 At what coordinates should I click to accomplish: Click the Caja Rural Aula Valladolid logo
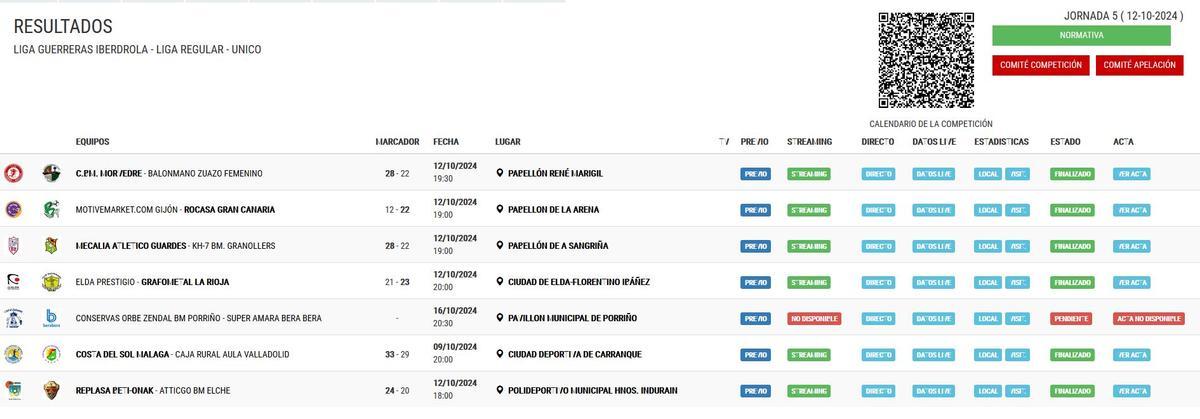(51, 354)
